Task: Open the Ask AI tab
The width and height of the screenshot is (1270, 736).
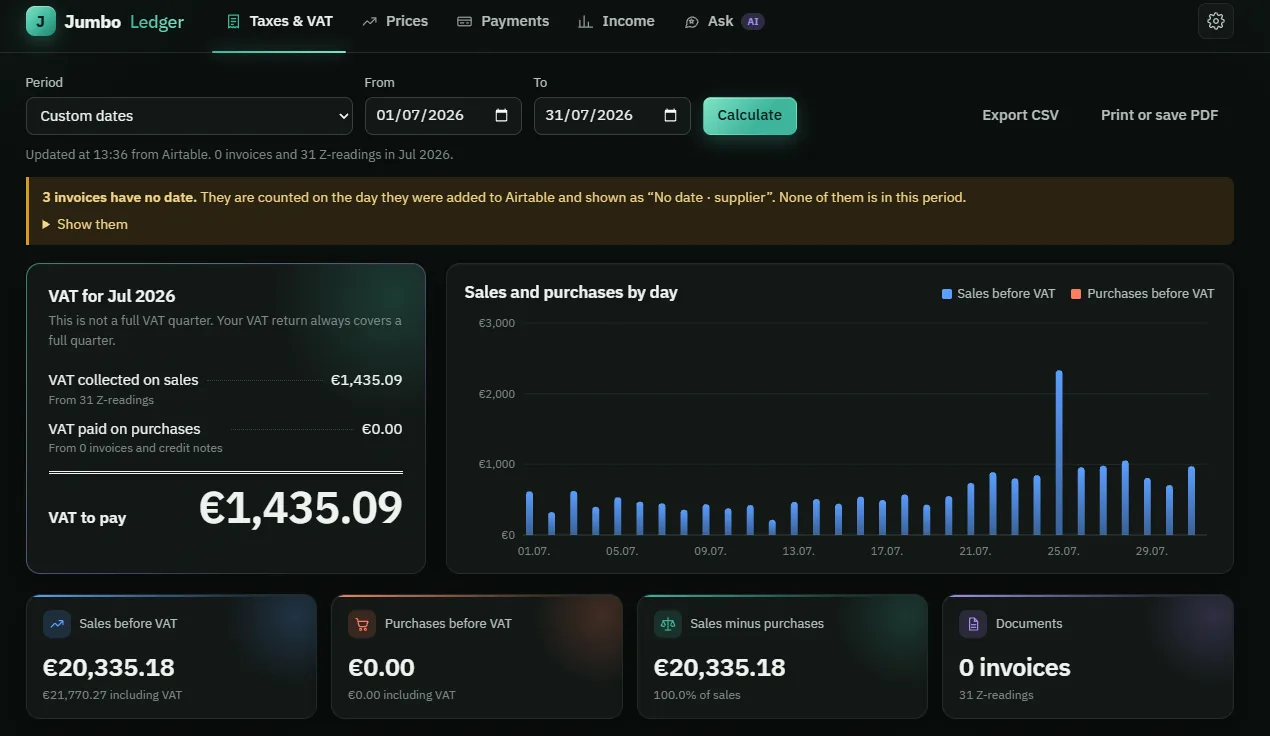Action: click(x=724, y=21)
